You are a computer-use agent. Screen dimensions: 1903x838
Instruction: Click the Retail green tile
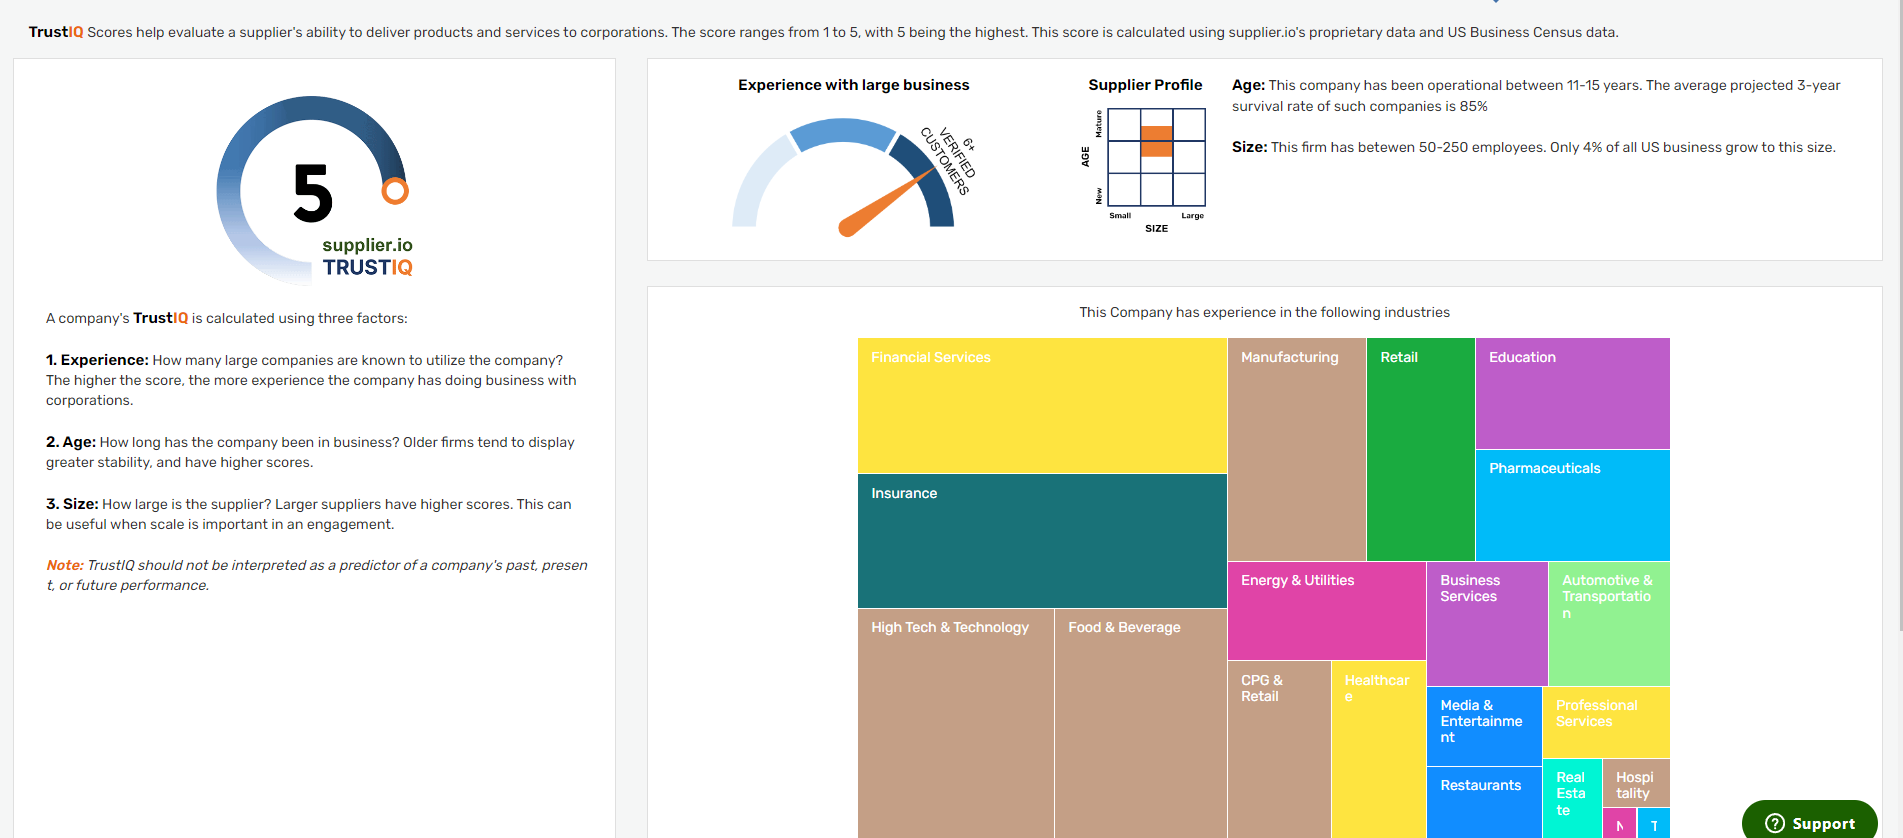coord(1421,449)
